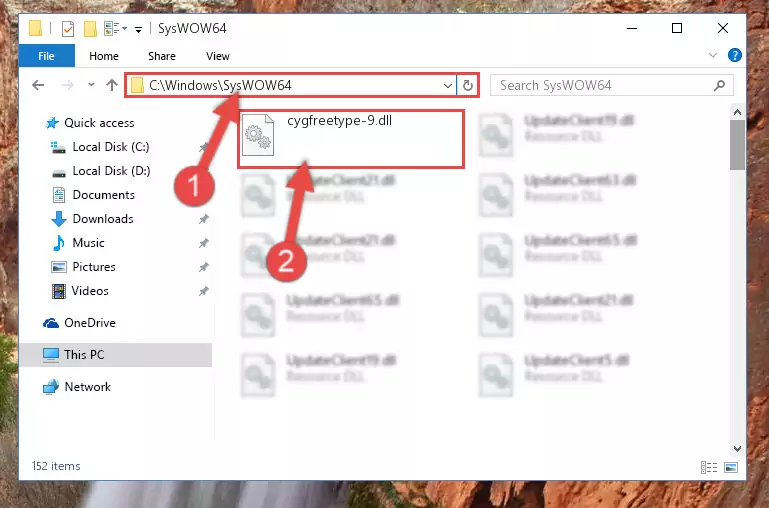Expand the ribbon with the chevron
Image resolution: width=769 pixels, height=508 pixels.
tap(713, 55)
